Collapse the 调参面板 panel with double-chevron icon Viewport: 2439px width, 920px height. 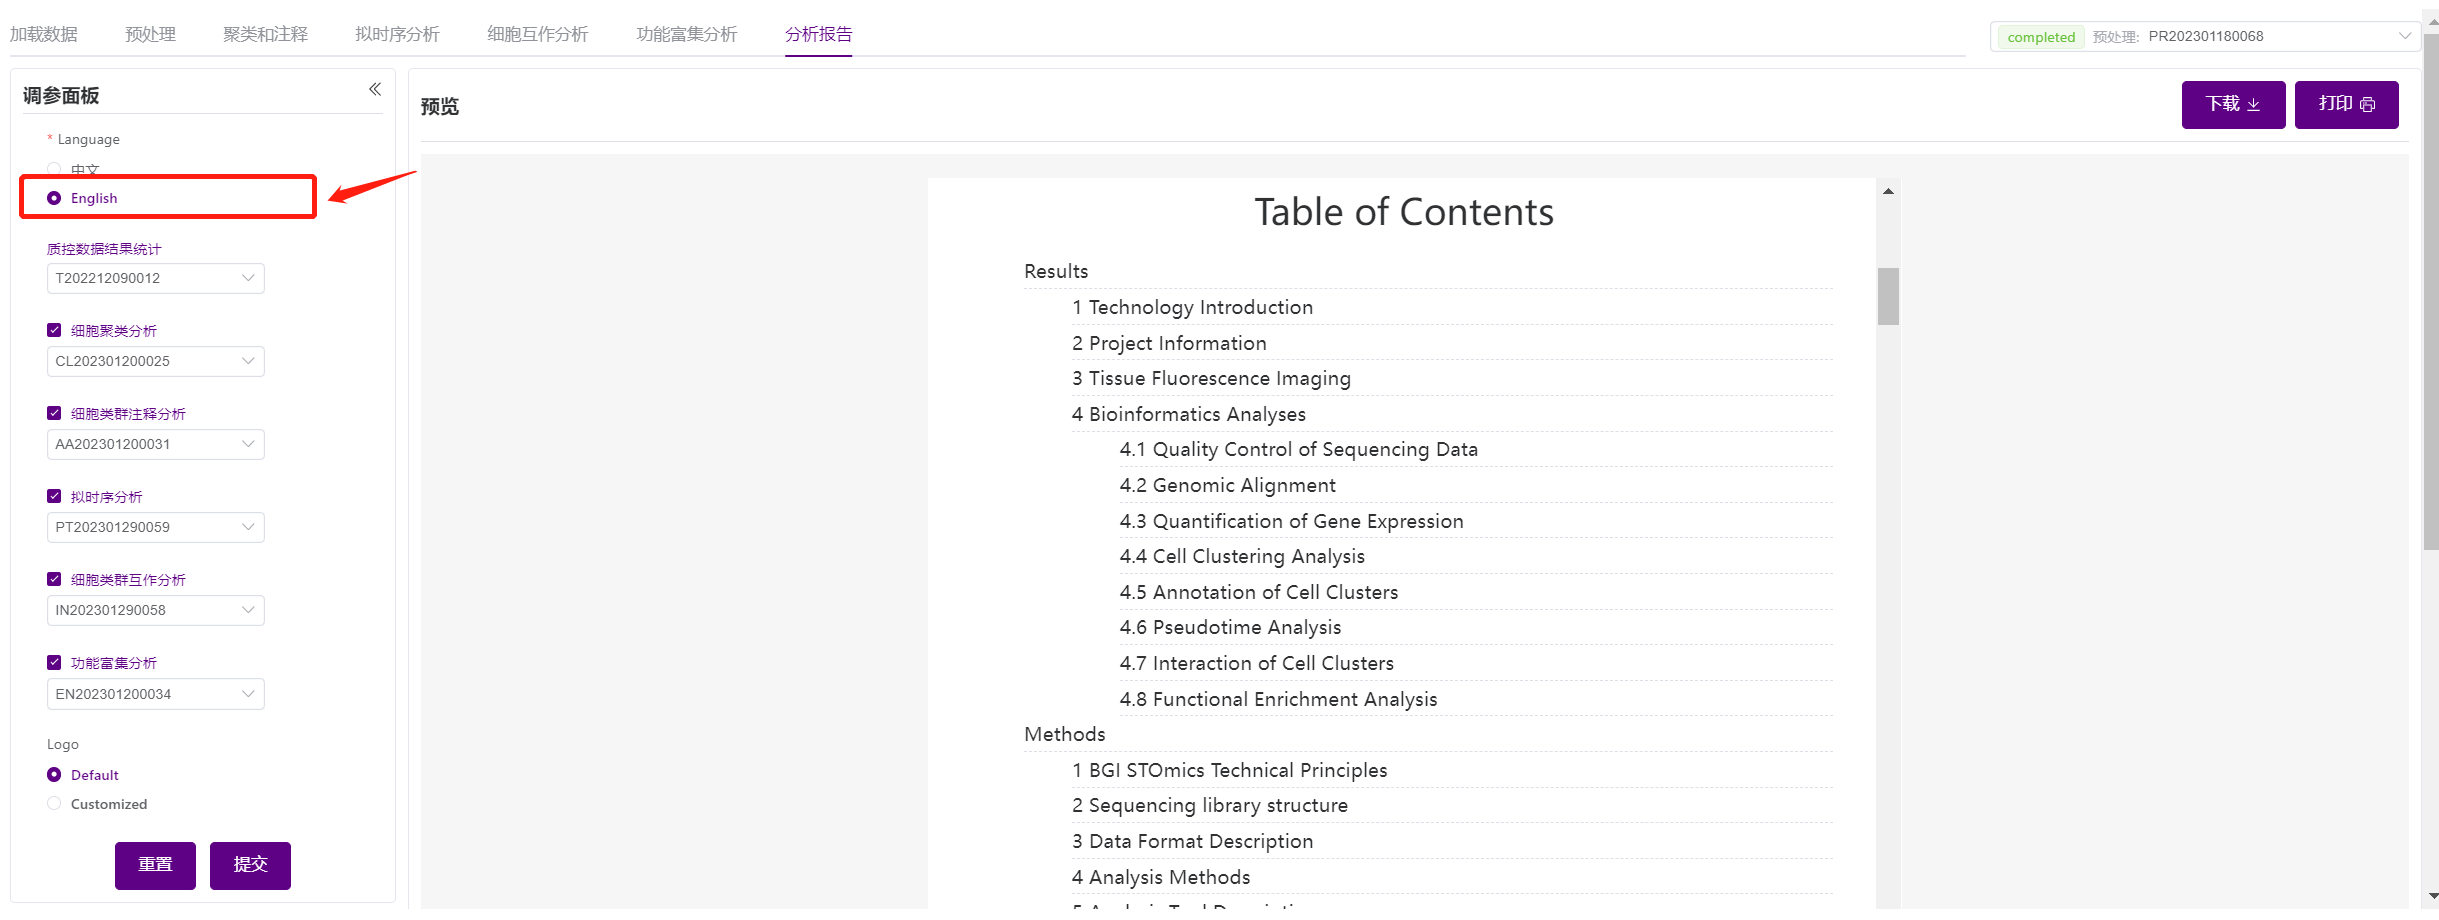pos(375,90)
